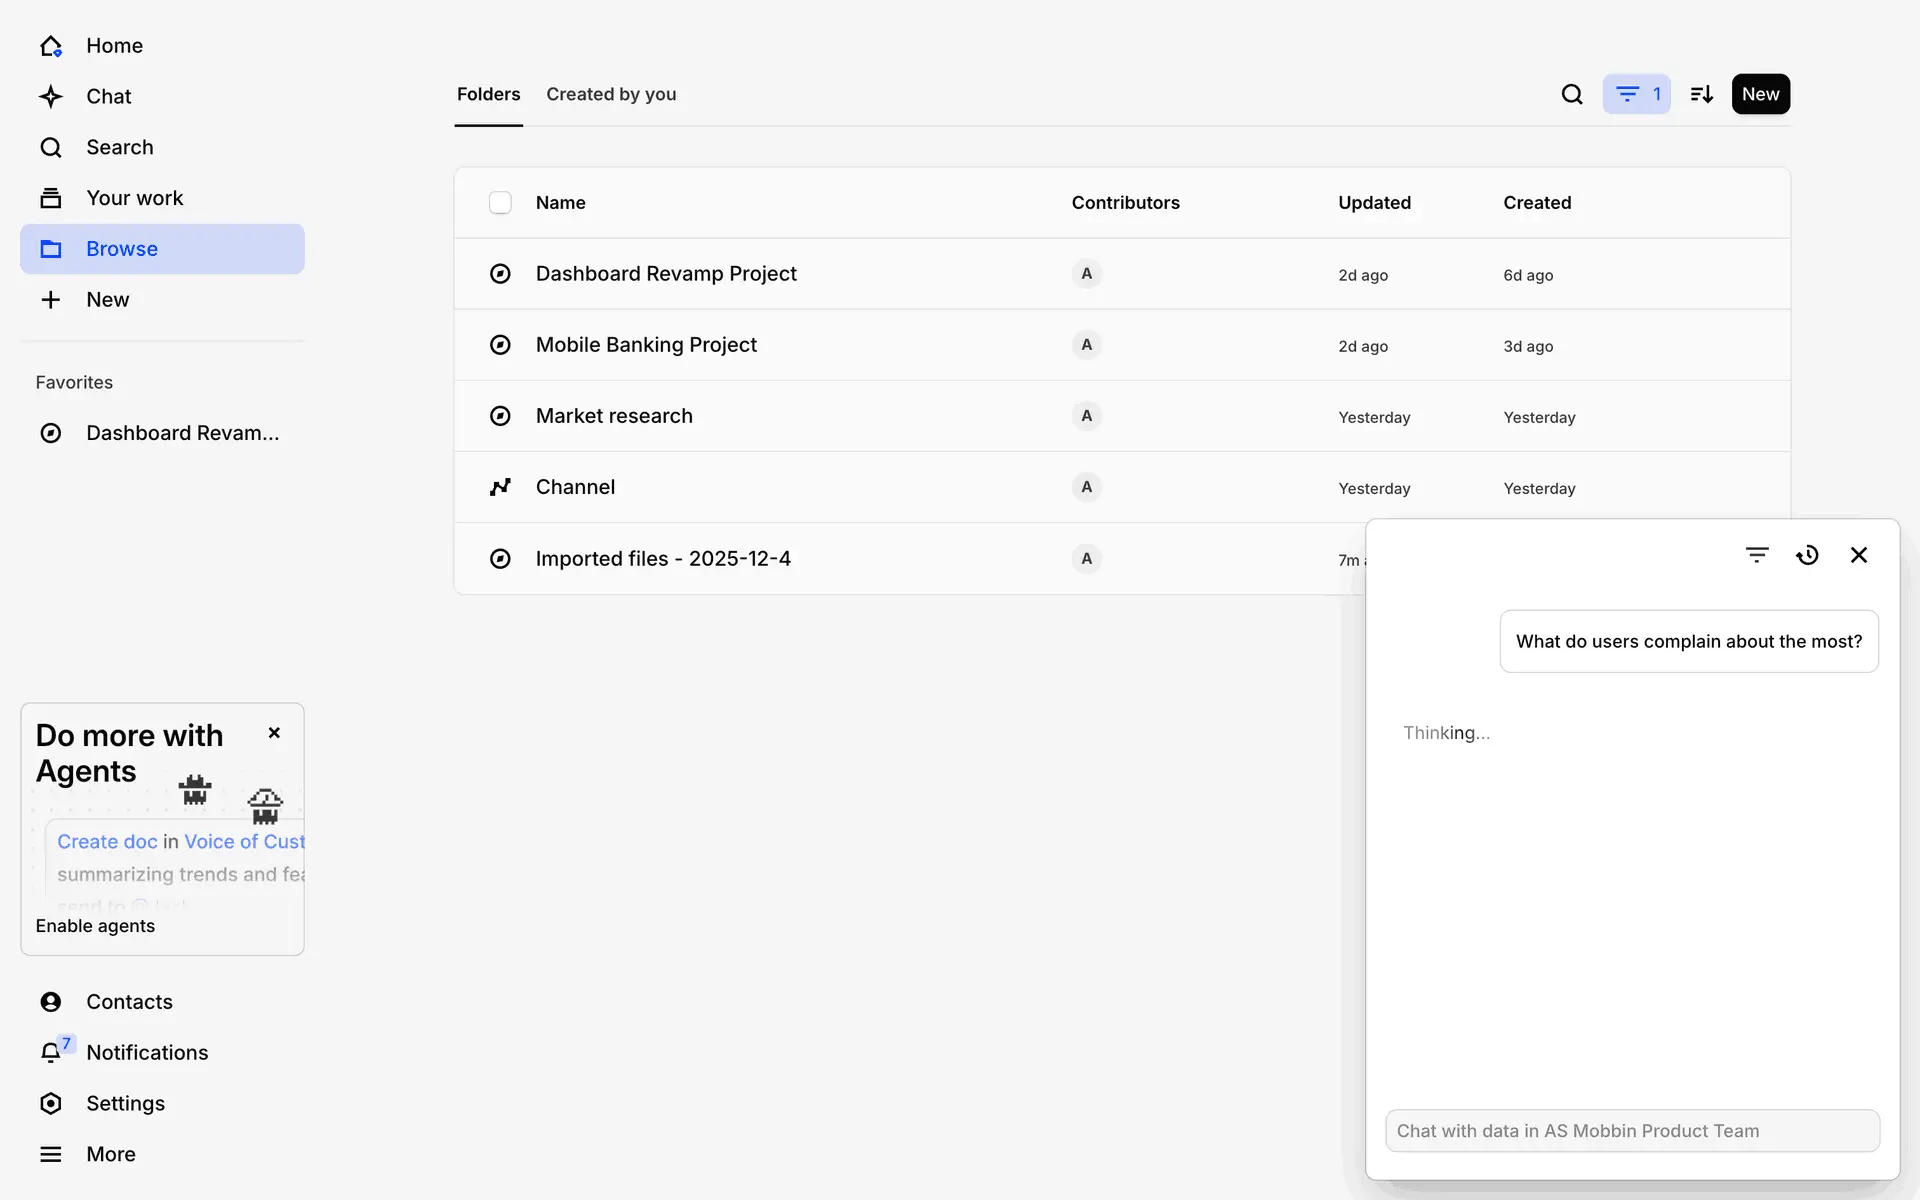Viewport: 1920px width, 1200px height.
Task: Dismiss the Do more with Agents card
Action: point(274,733)
